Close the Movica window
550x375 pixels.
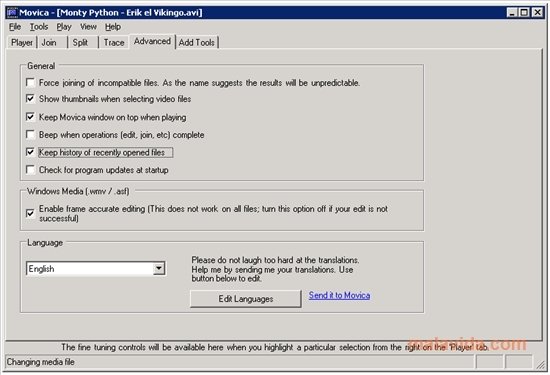(537, 13)
